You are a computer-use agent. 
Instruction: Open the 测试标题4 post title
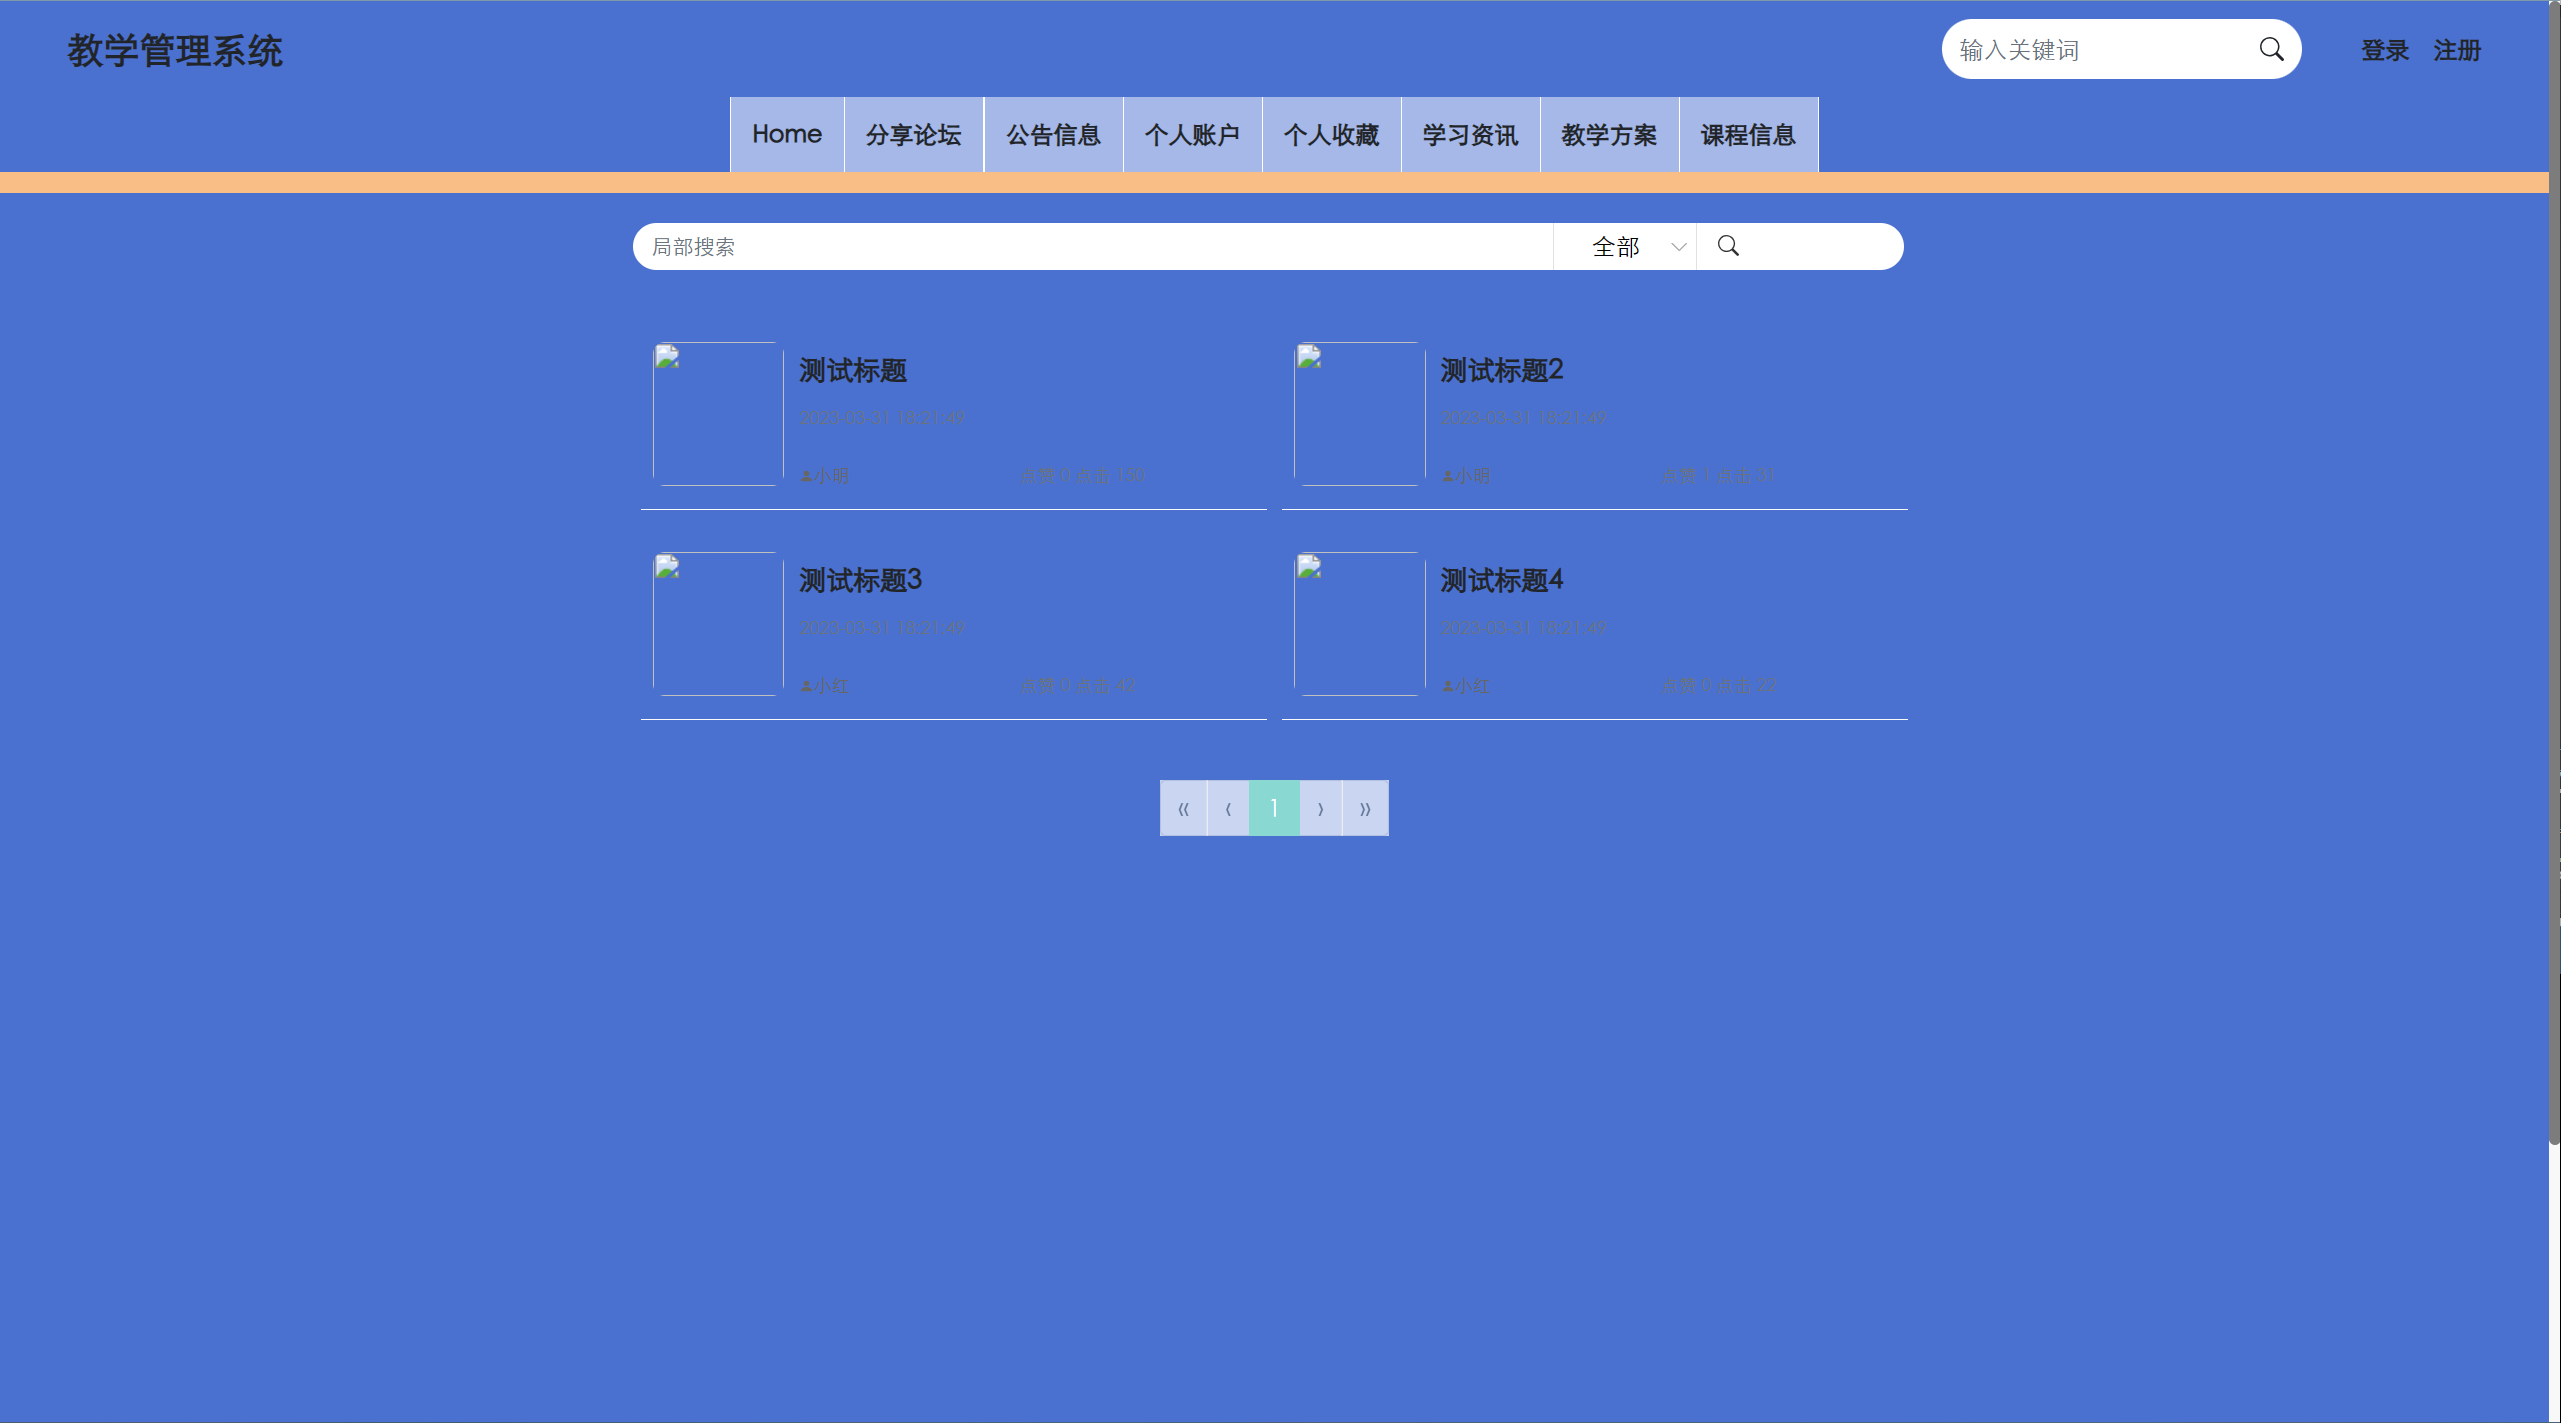tap(1501, 580)
